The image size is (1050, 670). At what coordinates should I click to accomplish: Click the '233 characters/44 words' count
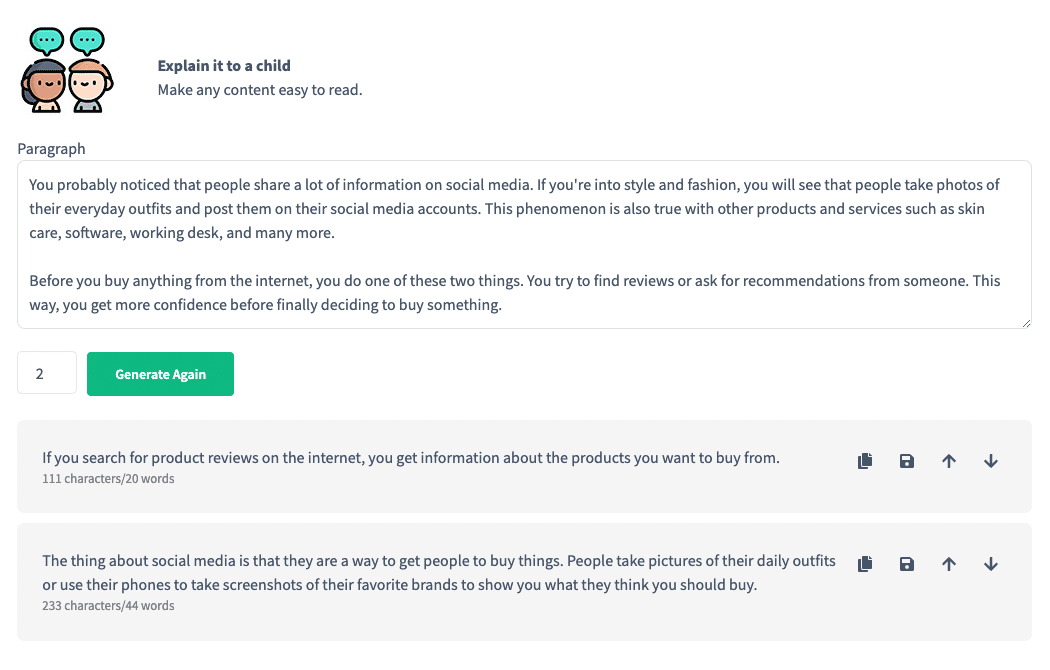[108, 606]
